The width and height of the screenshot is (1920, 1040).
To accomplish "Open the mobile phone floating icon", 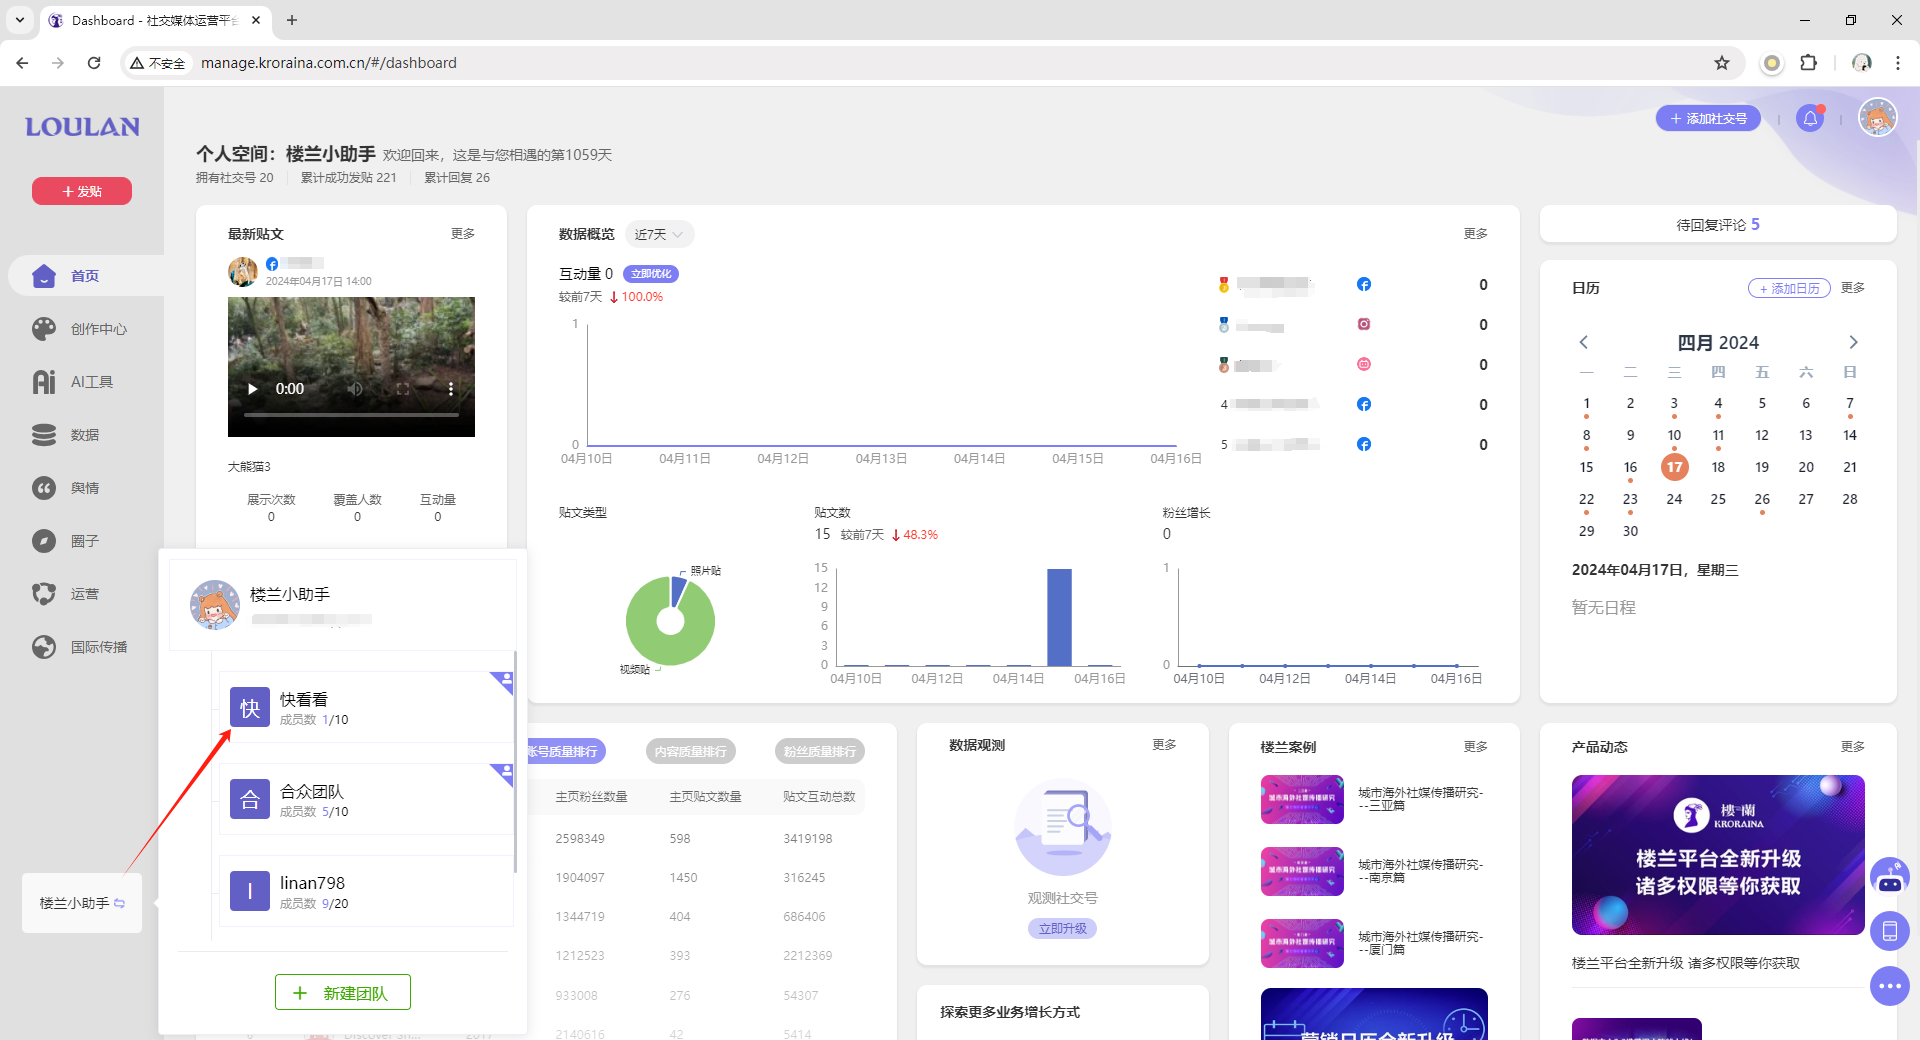I will point(1889,931).
